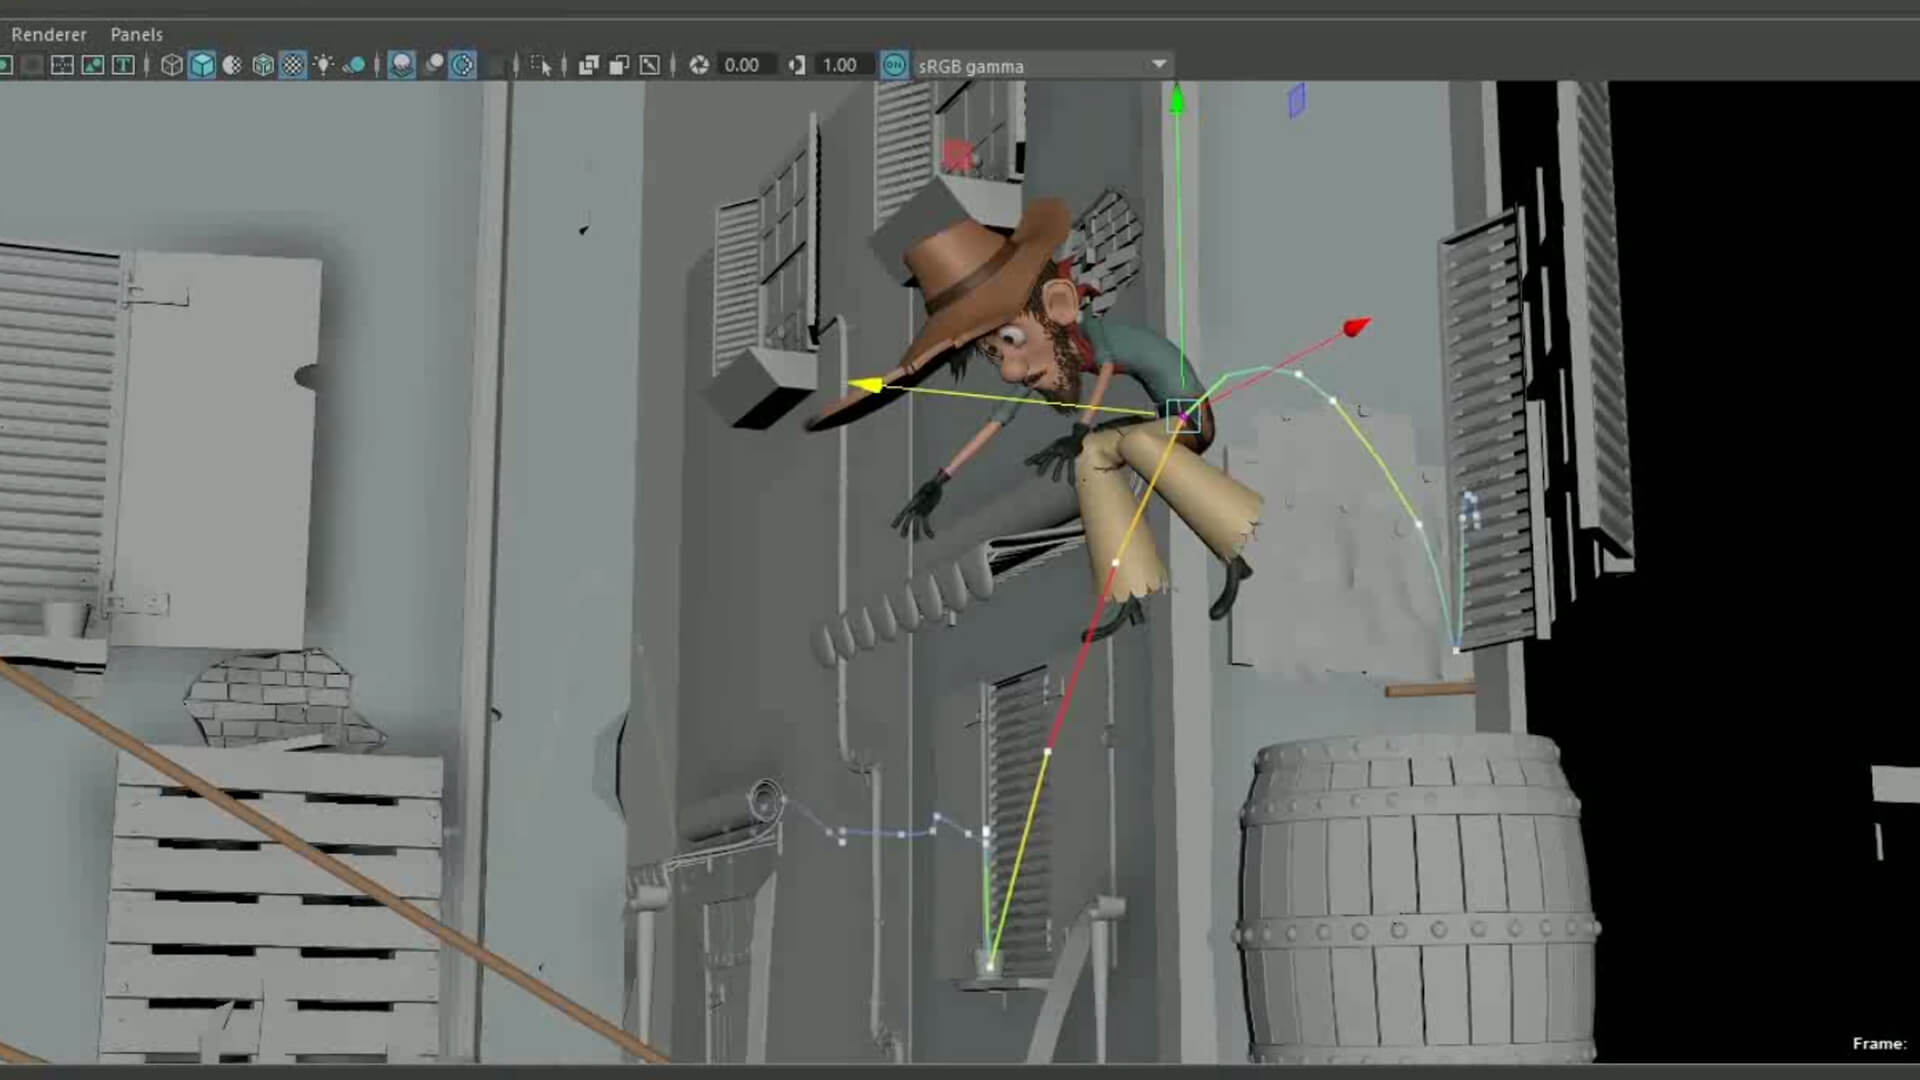Screen dimensions: 1920x1080
Task: Toggle the X-ray display icon
Action: coord(589,65)
